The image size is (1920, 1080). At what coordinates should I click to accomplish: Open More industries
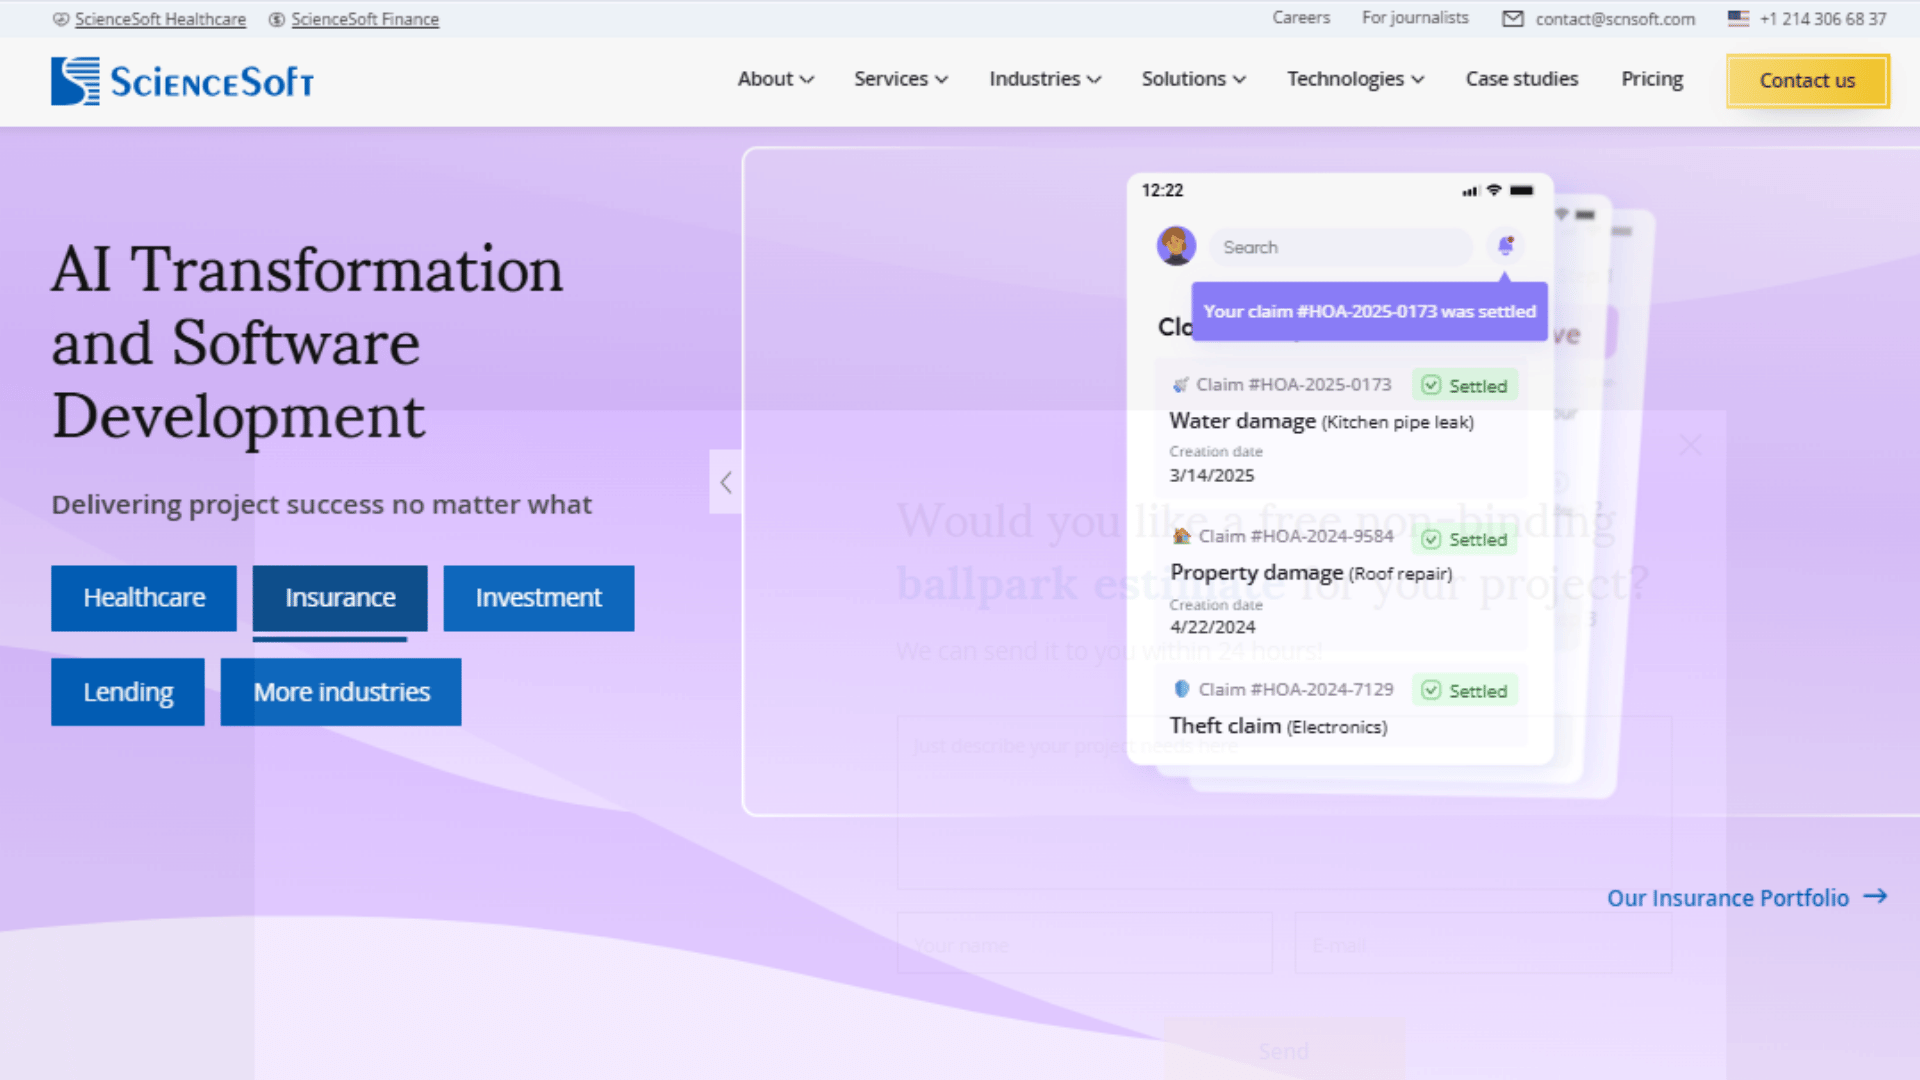341,692
